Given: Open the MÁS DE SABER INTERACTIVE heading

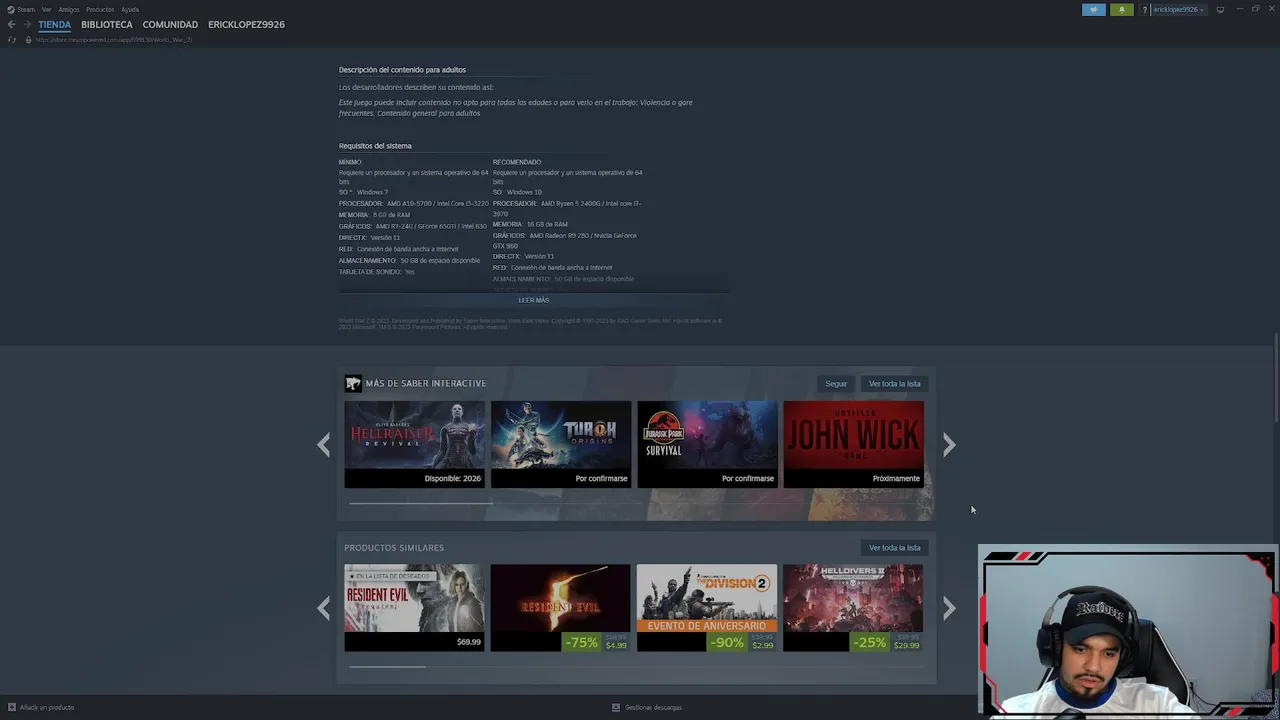Looking at the screenshot, I should point(426,383).
